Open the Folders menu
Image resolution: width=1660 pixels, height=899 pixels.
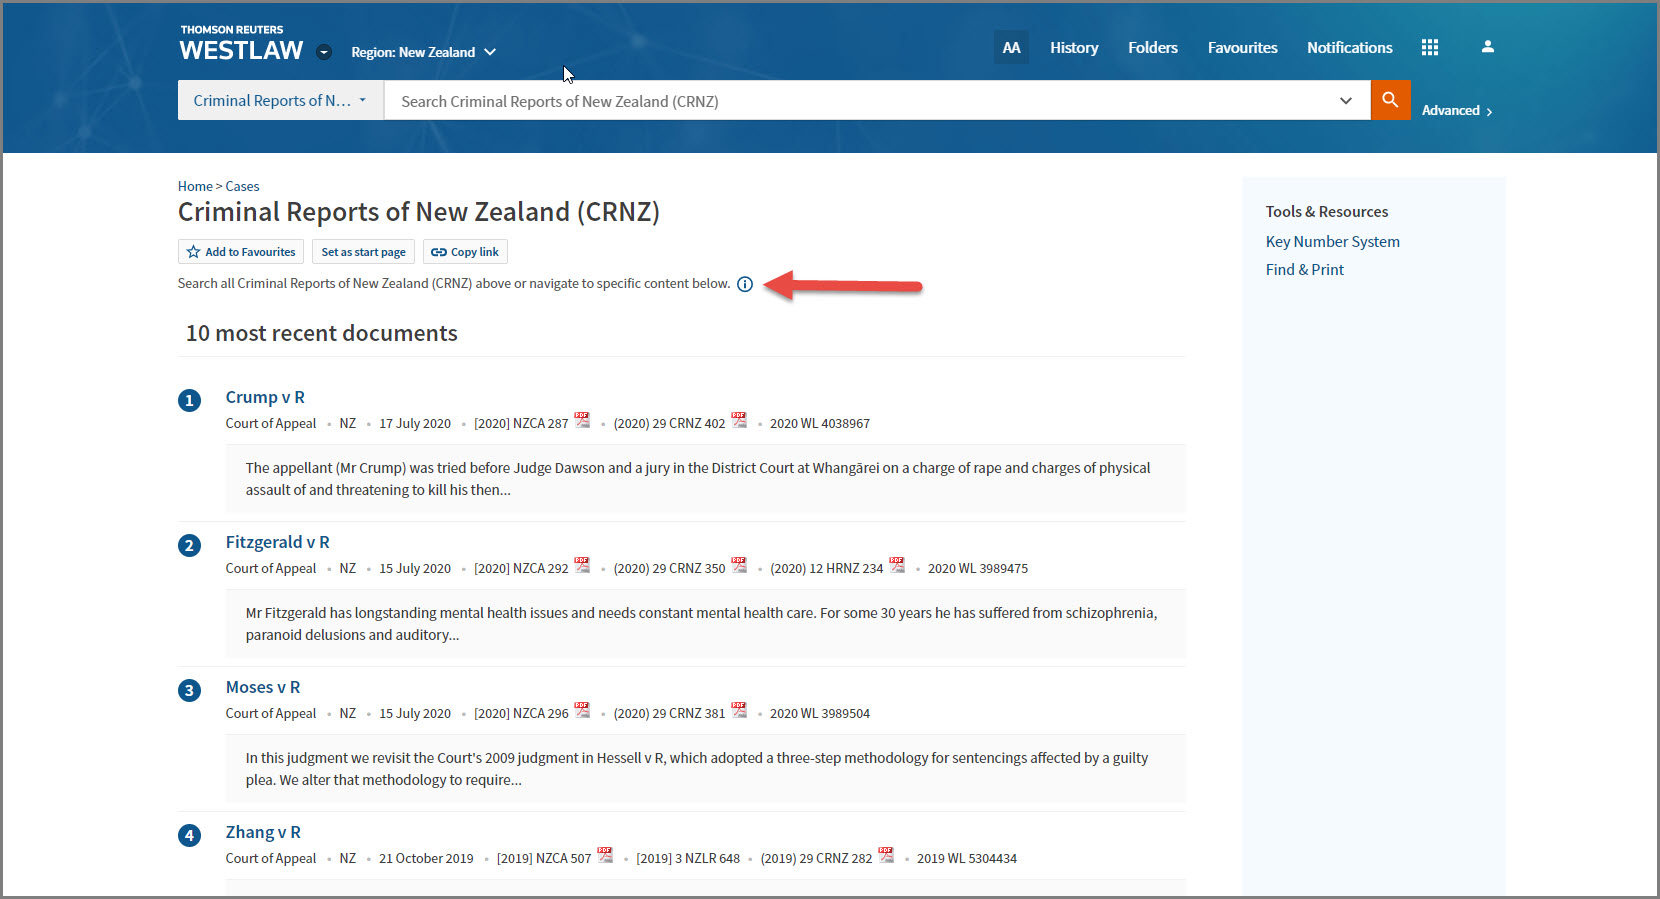tap(1153, 47)
